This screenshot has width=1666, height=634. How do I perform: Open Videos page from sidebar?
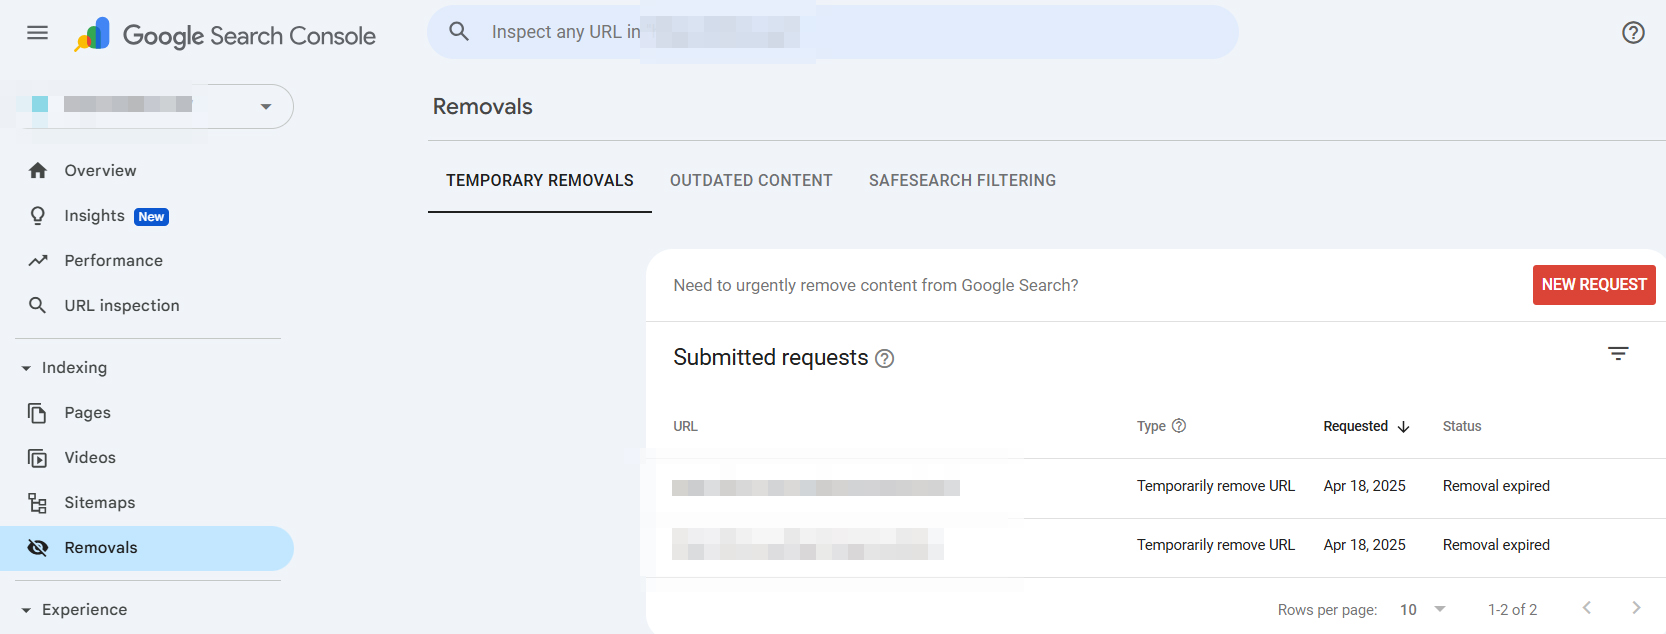90,458
